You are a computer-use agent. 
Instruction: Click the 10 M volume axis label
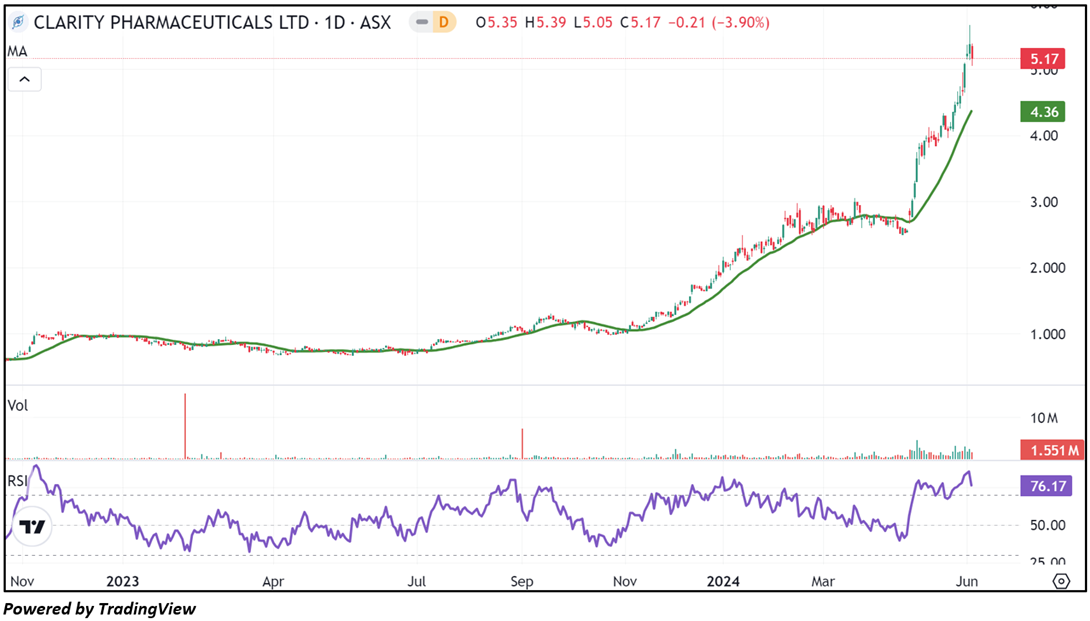pos(1044,418)
